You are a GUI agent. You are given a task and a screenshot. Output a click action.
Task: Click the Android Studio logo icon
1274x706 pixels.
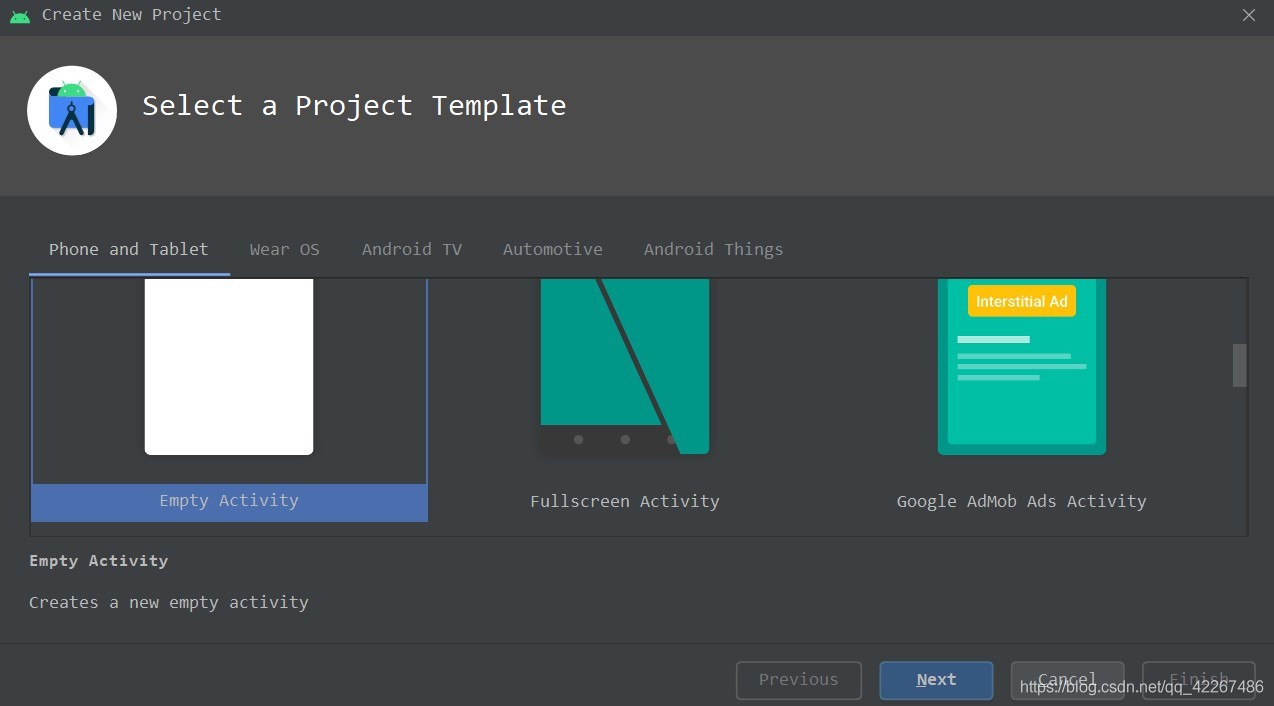[72, 110]
